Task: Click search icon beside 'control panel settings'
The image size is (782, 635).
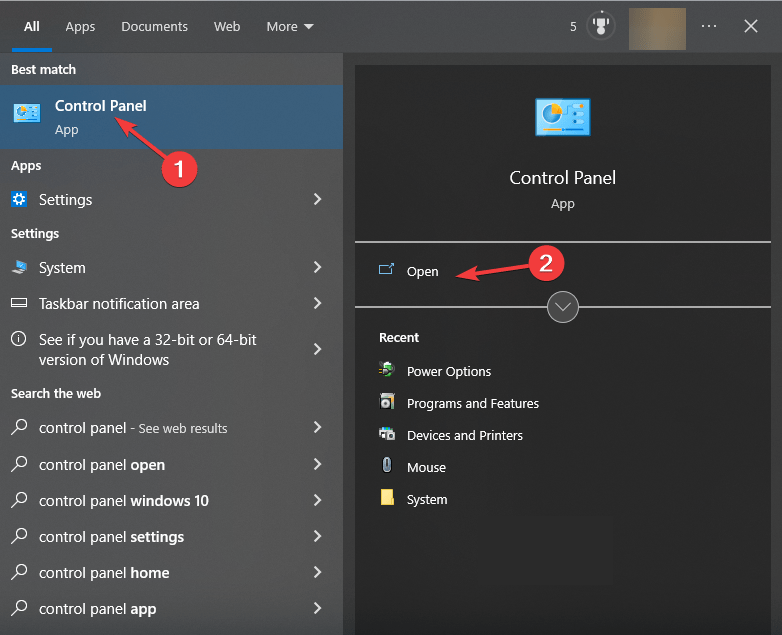Action: coord(19,536)
